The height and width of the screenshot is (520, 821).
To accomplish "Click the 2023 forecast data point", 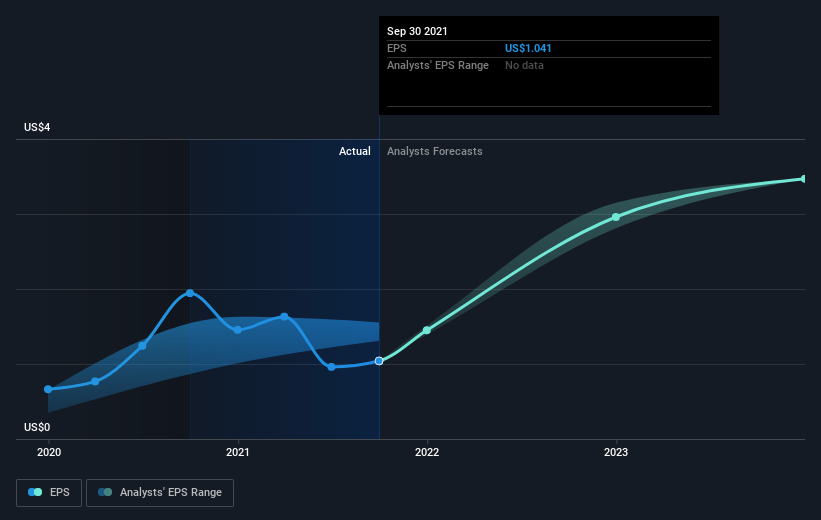I will pos(616,217).
